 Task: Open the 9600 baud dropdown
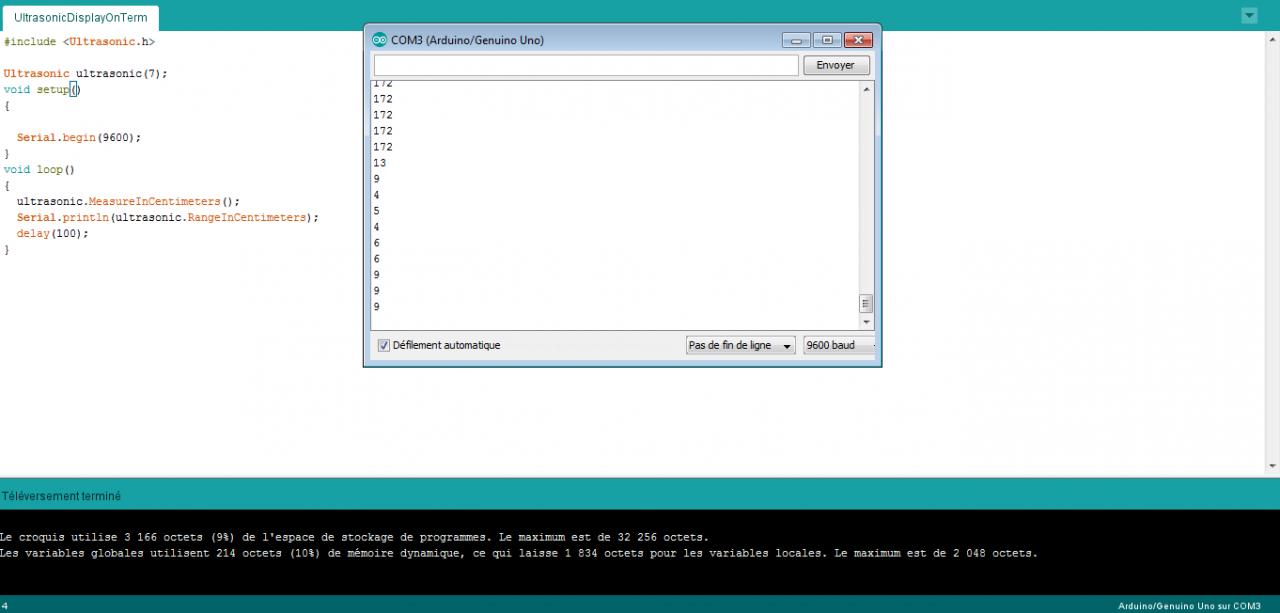point(840,345)
